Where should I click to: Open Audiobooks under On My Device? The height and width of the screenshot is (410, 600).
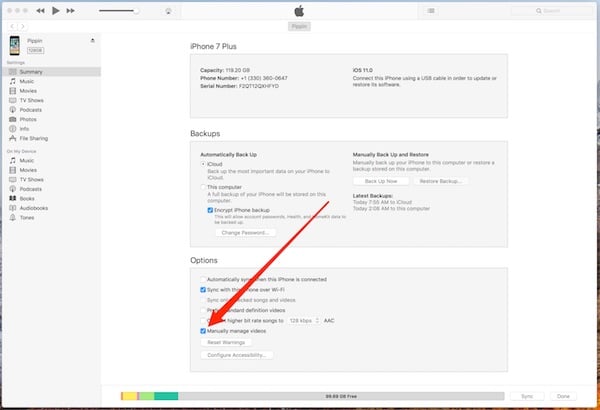[51, 208]
